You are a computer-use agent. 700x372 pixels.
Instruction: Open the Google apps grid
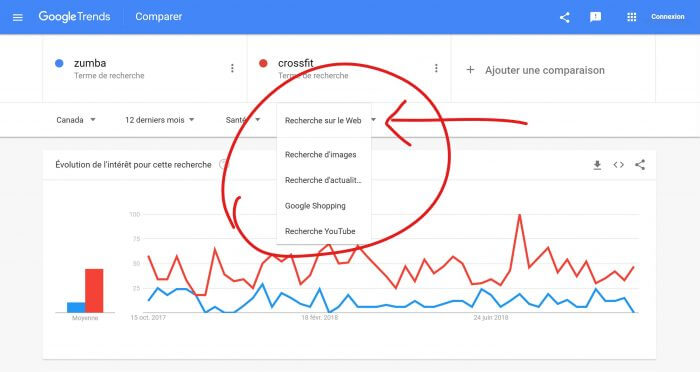[631, 17]
